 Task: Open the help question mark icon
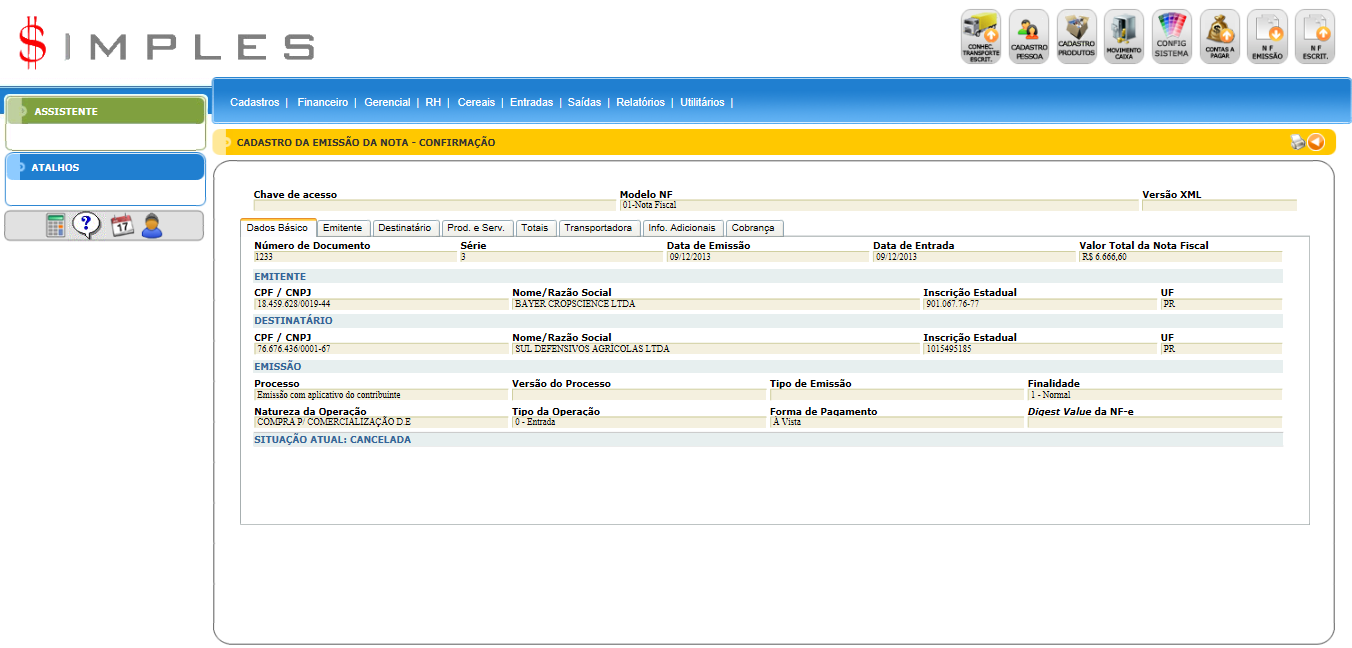(x=87, y=226)
